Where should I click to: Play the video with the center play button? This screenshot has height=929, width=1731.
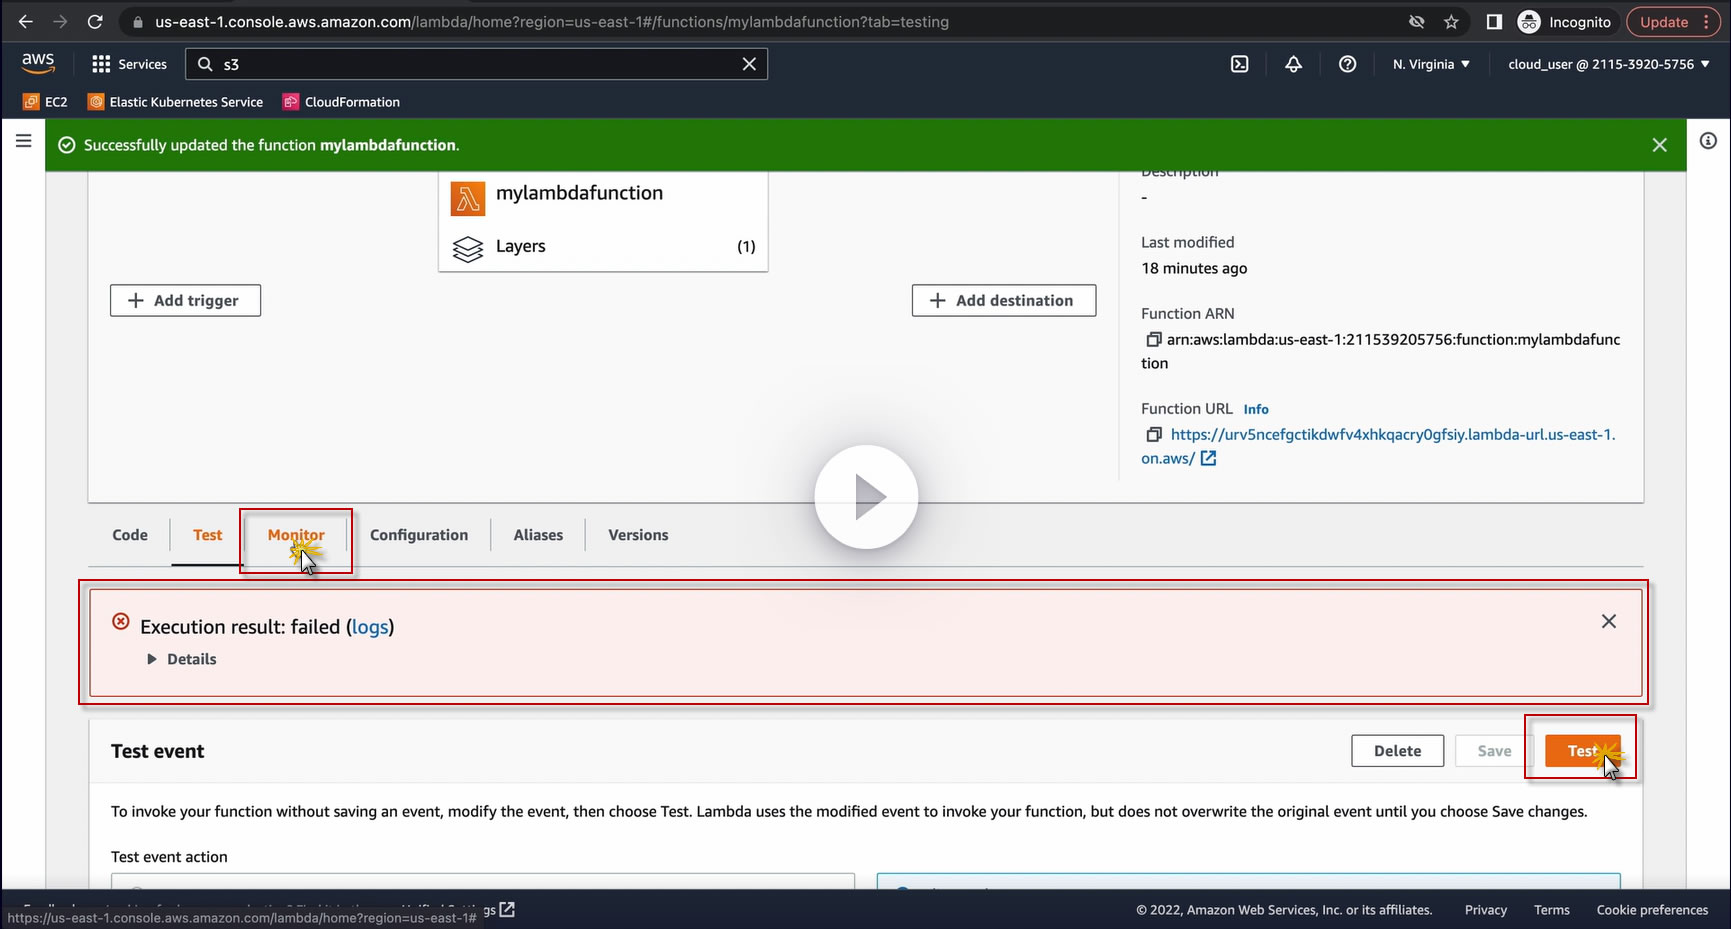tap(866, 497)
